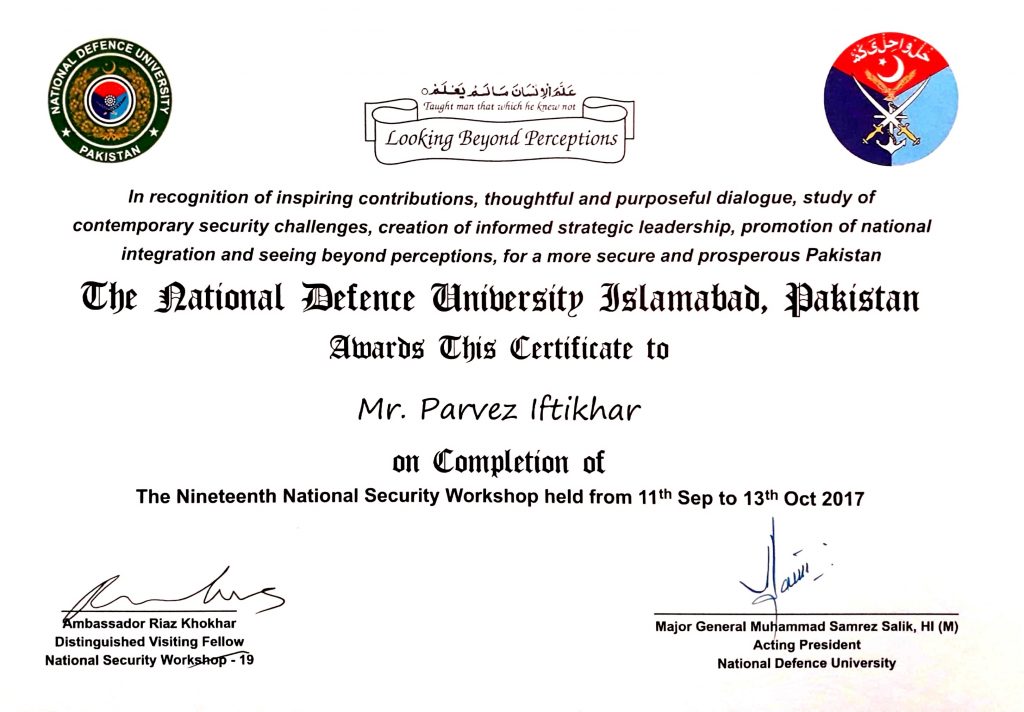Click 'Major General Muhammad Samrez Salik, HI (M)'

[x=807, y=626]
